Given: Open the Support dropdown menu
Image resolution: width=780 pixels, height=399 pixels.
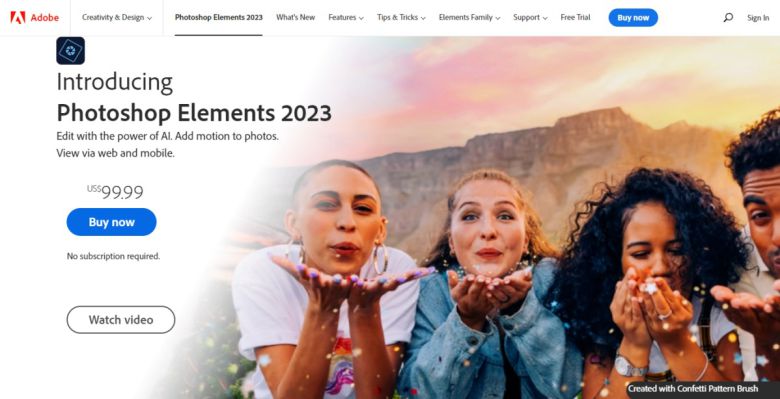Looking at the screenshot, I should pyautogui.click(x=530, y=17).
